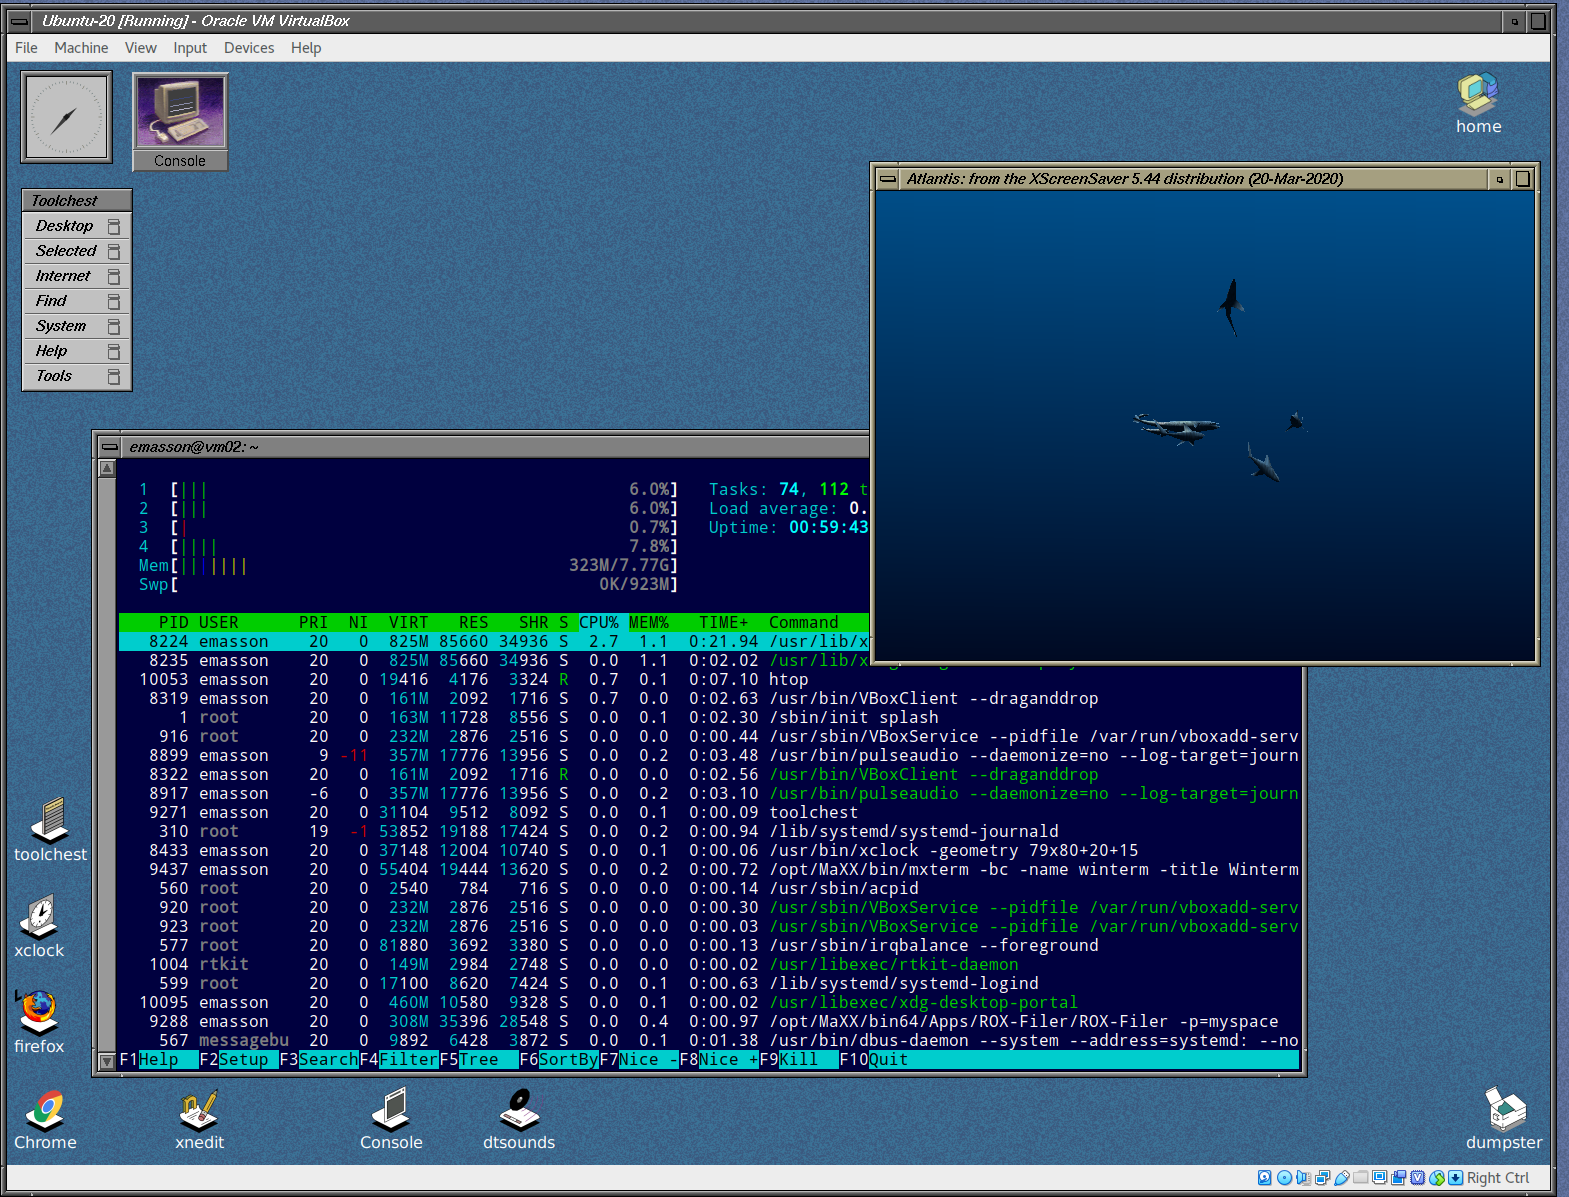The height and width of the screenshot is (1197, 1569).
Task: Expand the System toolchest menu
Action: tap(61, 326)
